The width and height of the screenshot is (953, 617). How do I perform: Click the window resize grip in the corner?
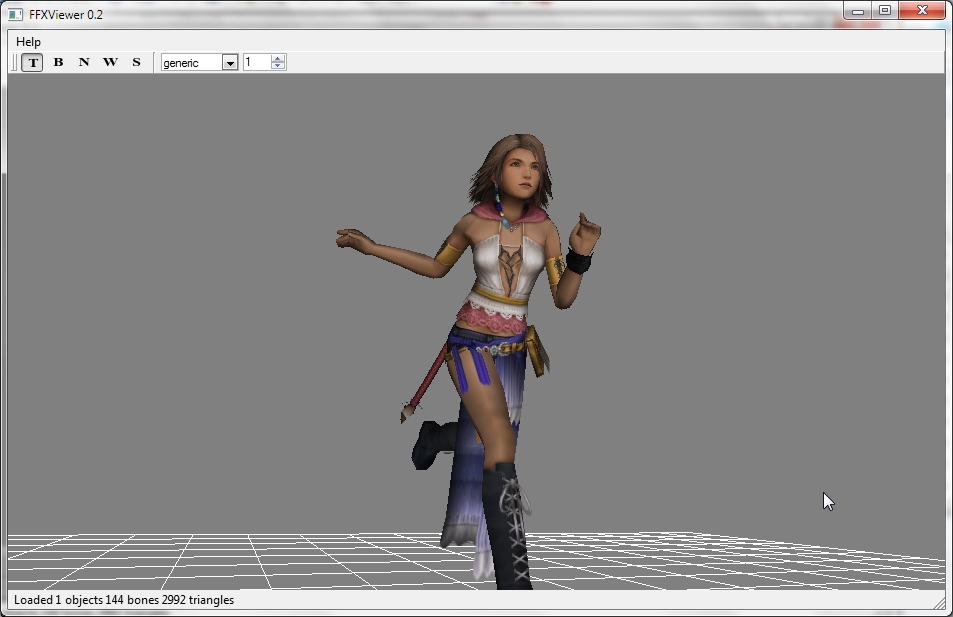pos(939,602)
